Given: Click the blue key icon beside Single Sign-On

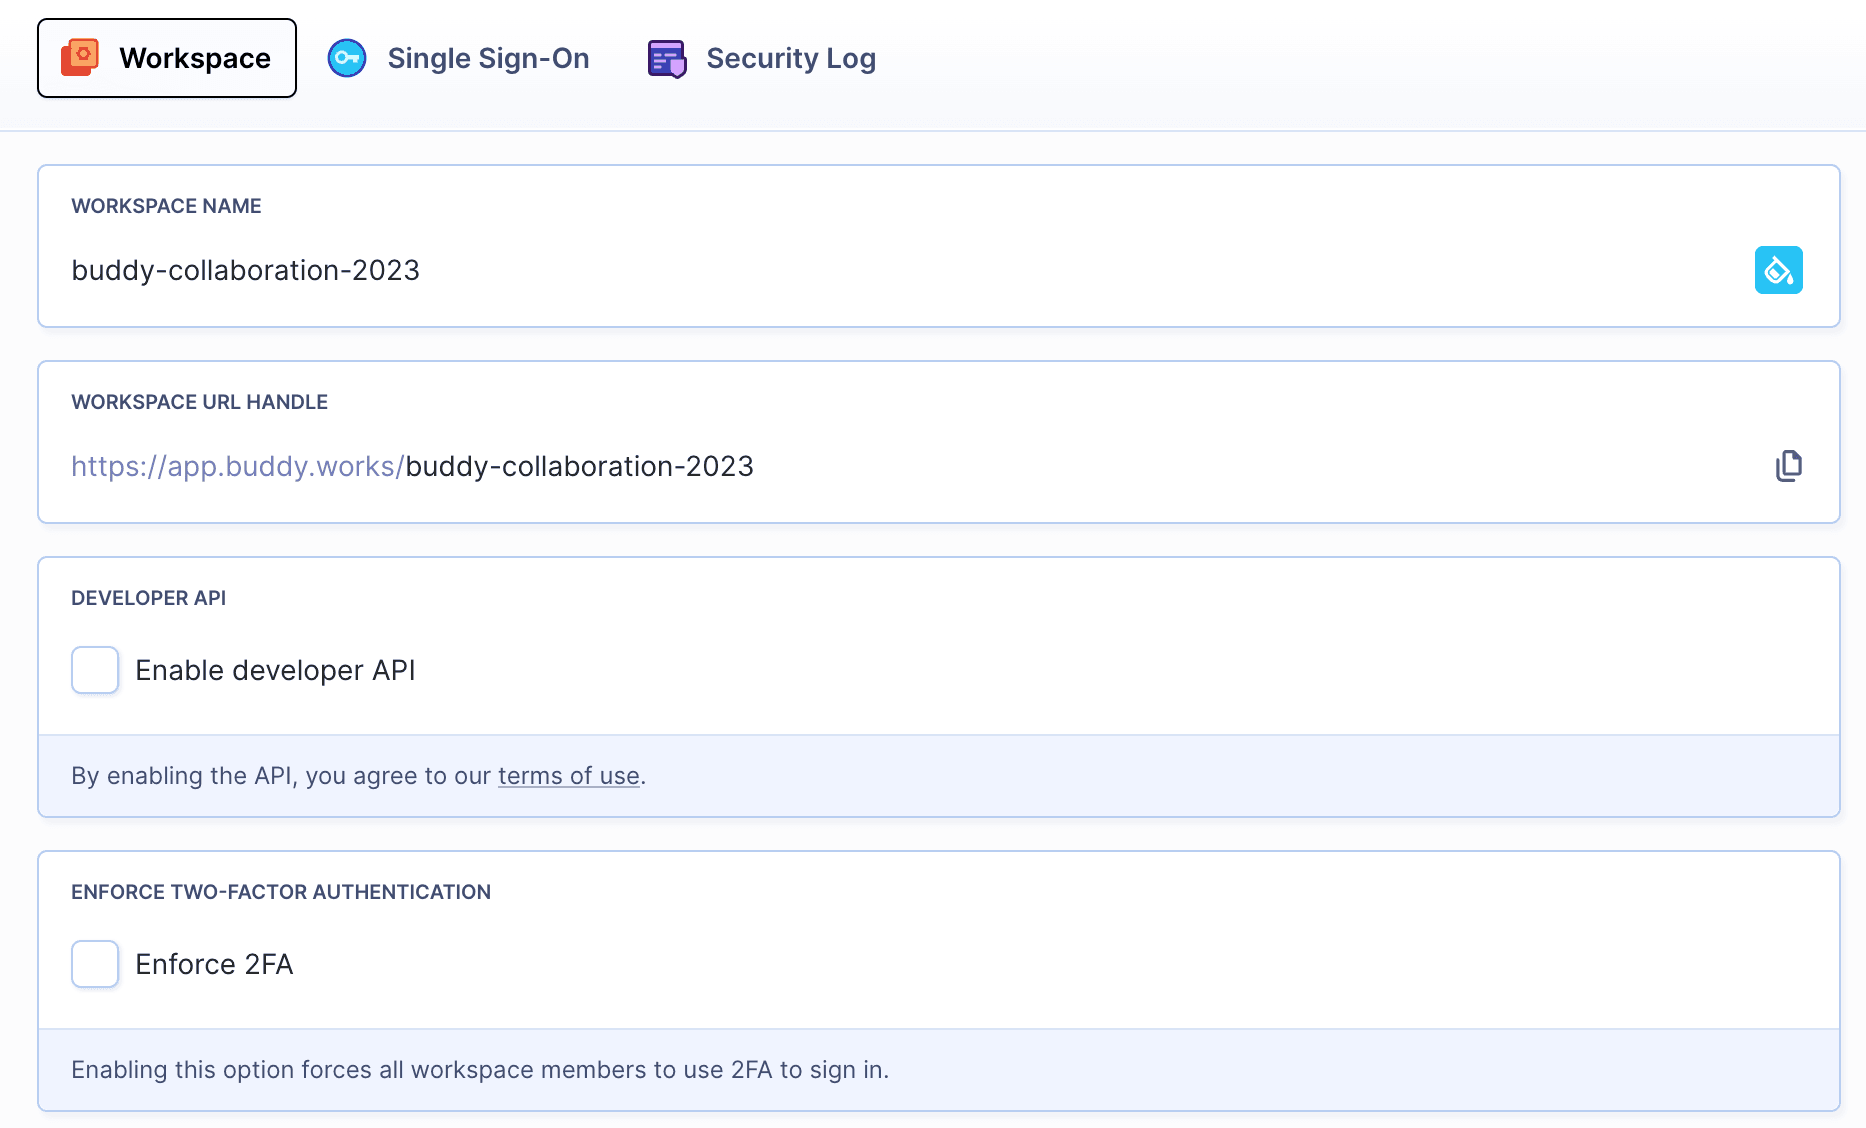Looking at the screenshot, I should 347,57.
